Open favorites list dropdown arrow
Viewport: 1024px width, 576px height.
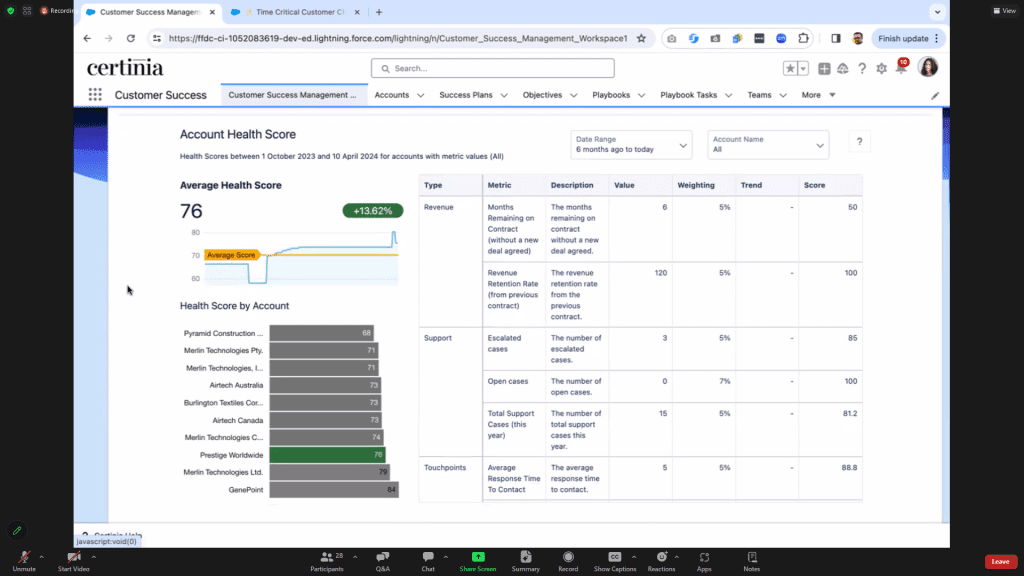[x=803, y=68]
